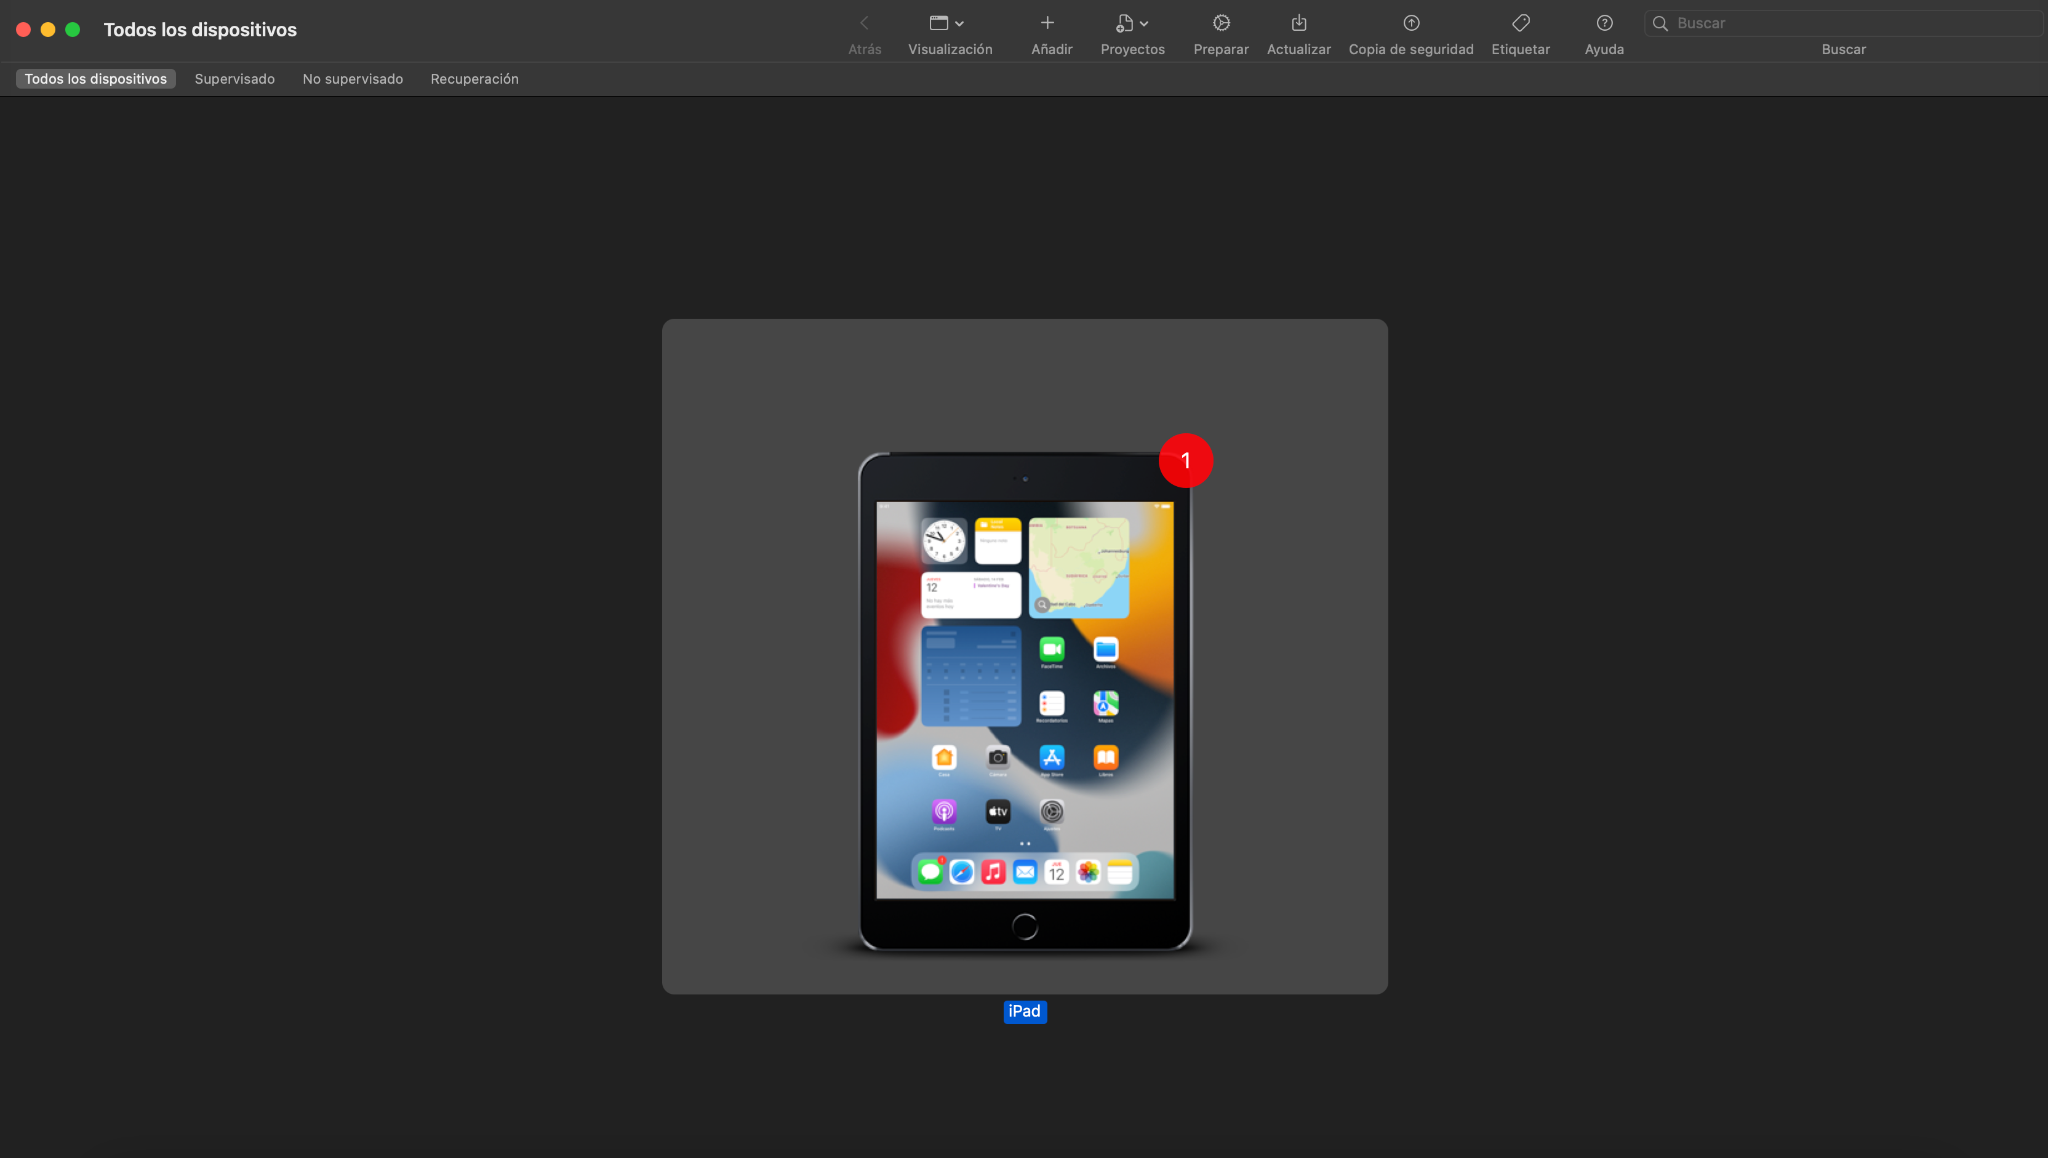Open the Ayuda help icon
2048x1158 pixels.
pyautogui.click(x=1604, y=23)
